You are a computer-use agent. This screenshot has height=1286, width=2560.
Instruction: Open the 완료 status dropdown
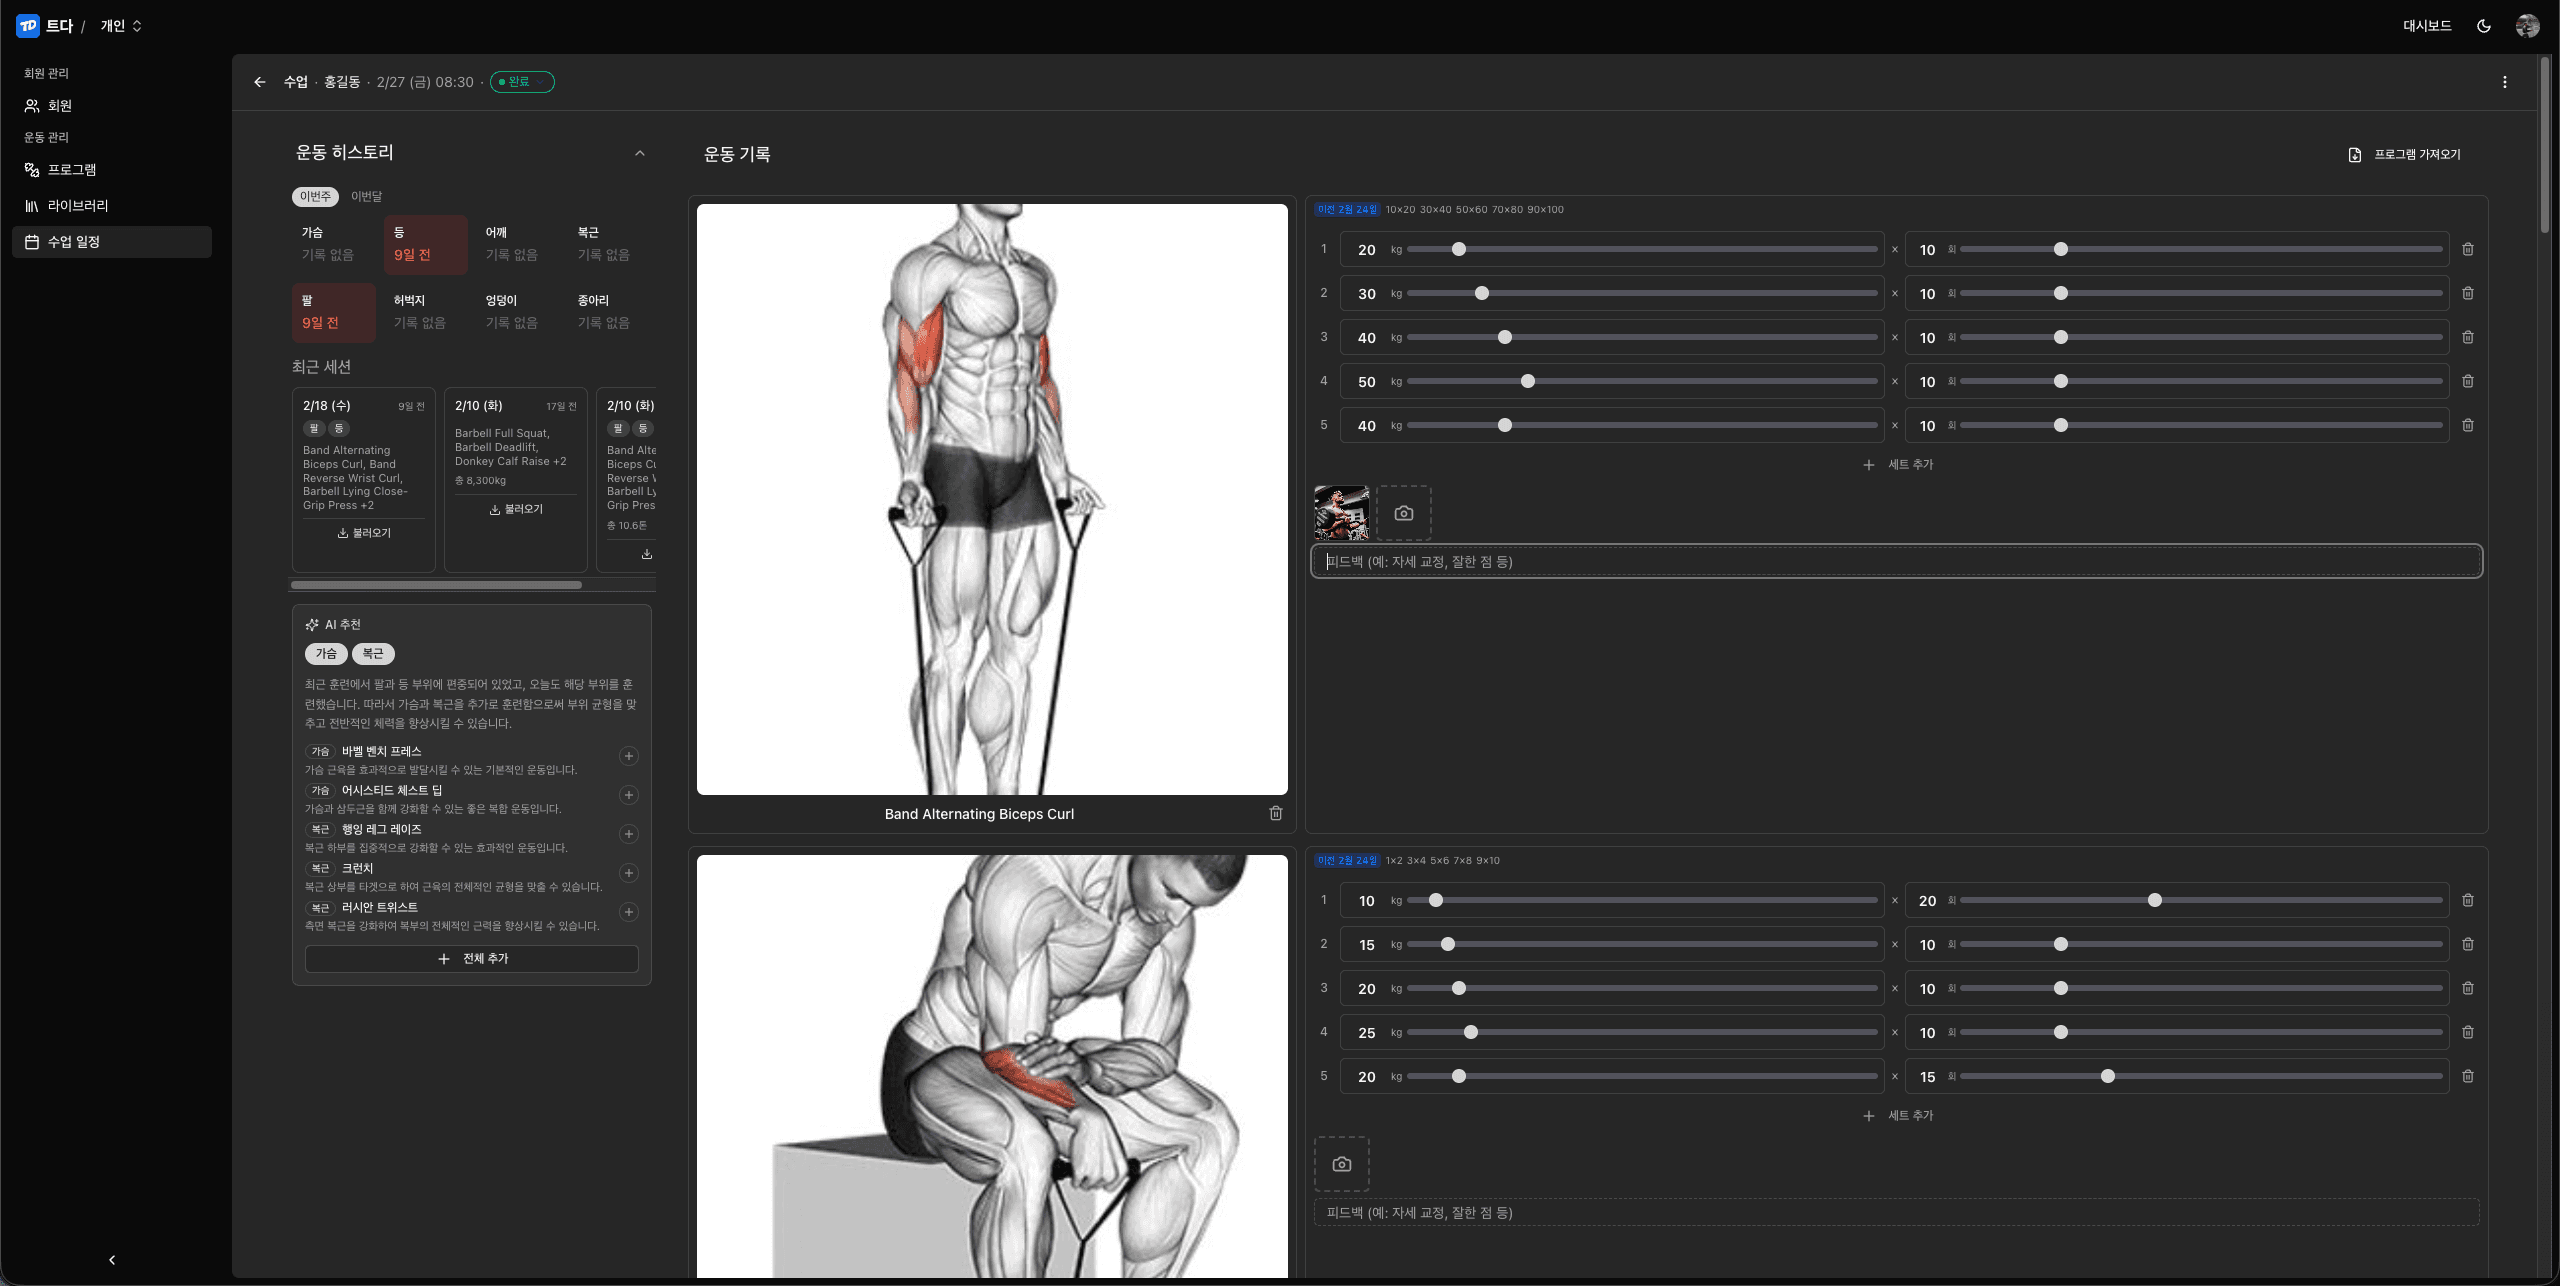[522, 82]
